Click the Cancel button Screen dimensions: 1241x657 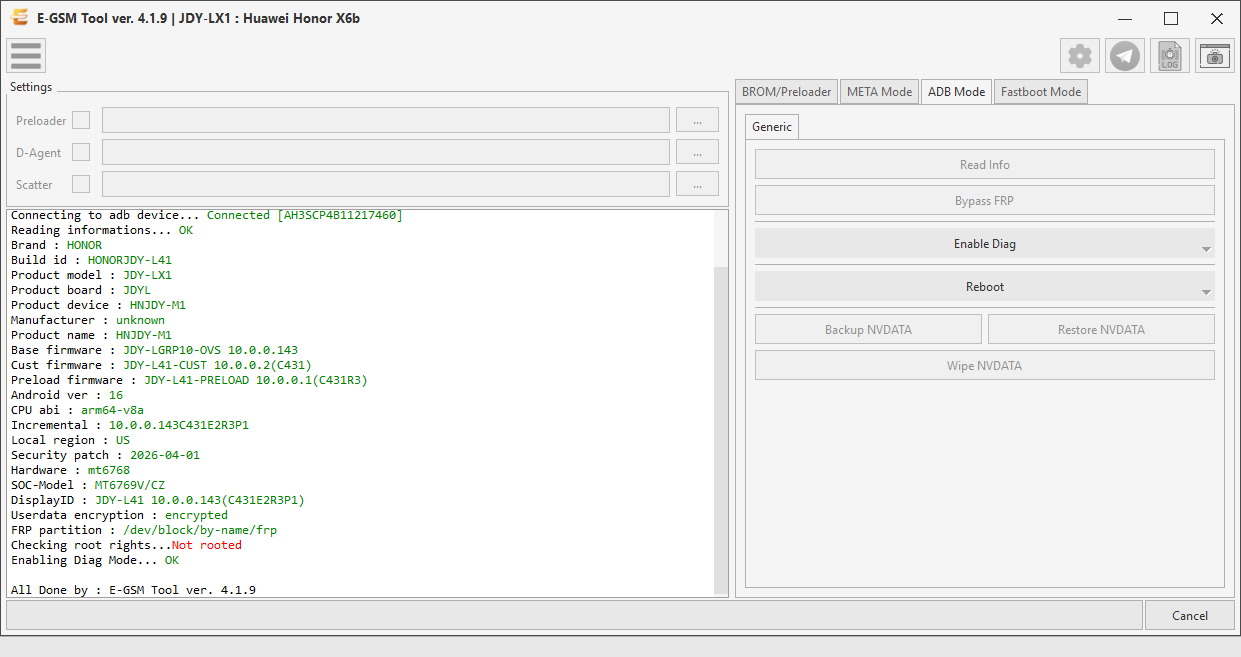(x=1190, y=615)
